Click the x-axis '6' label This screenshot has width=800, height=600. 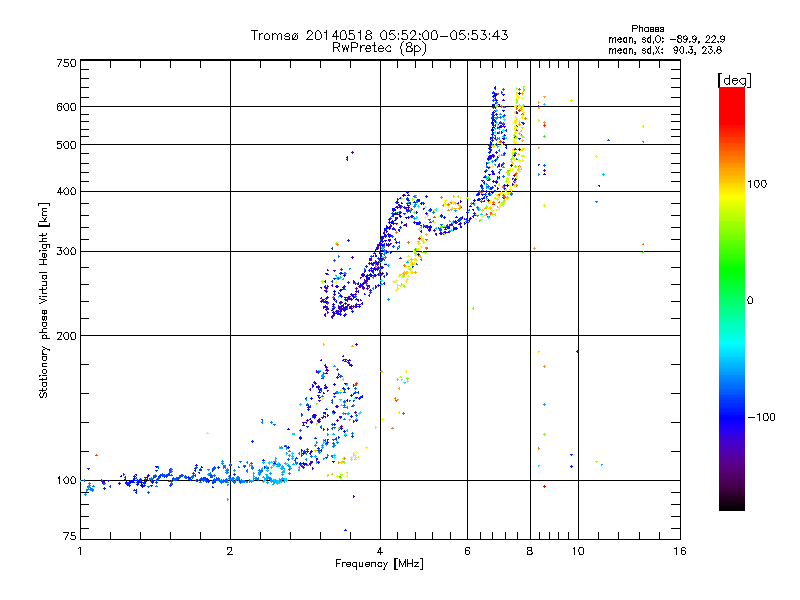click(x=467, y=551)
